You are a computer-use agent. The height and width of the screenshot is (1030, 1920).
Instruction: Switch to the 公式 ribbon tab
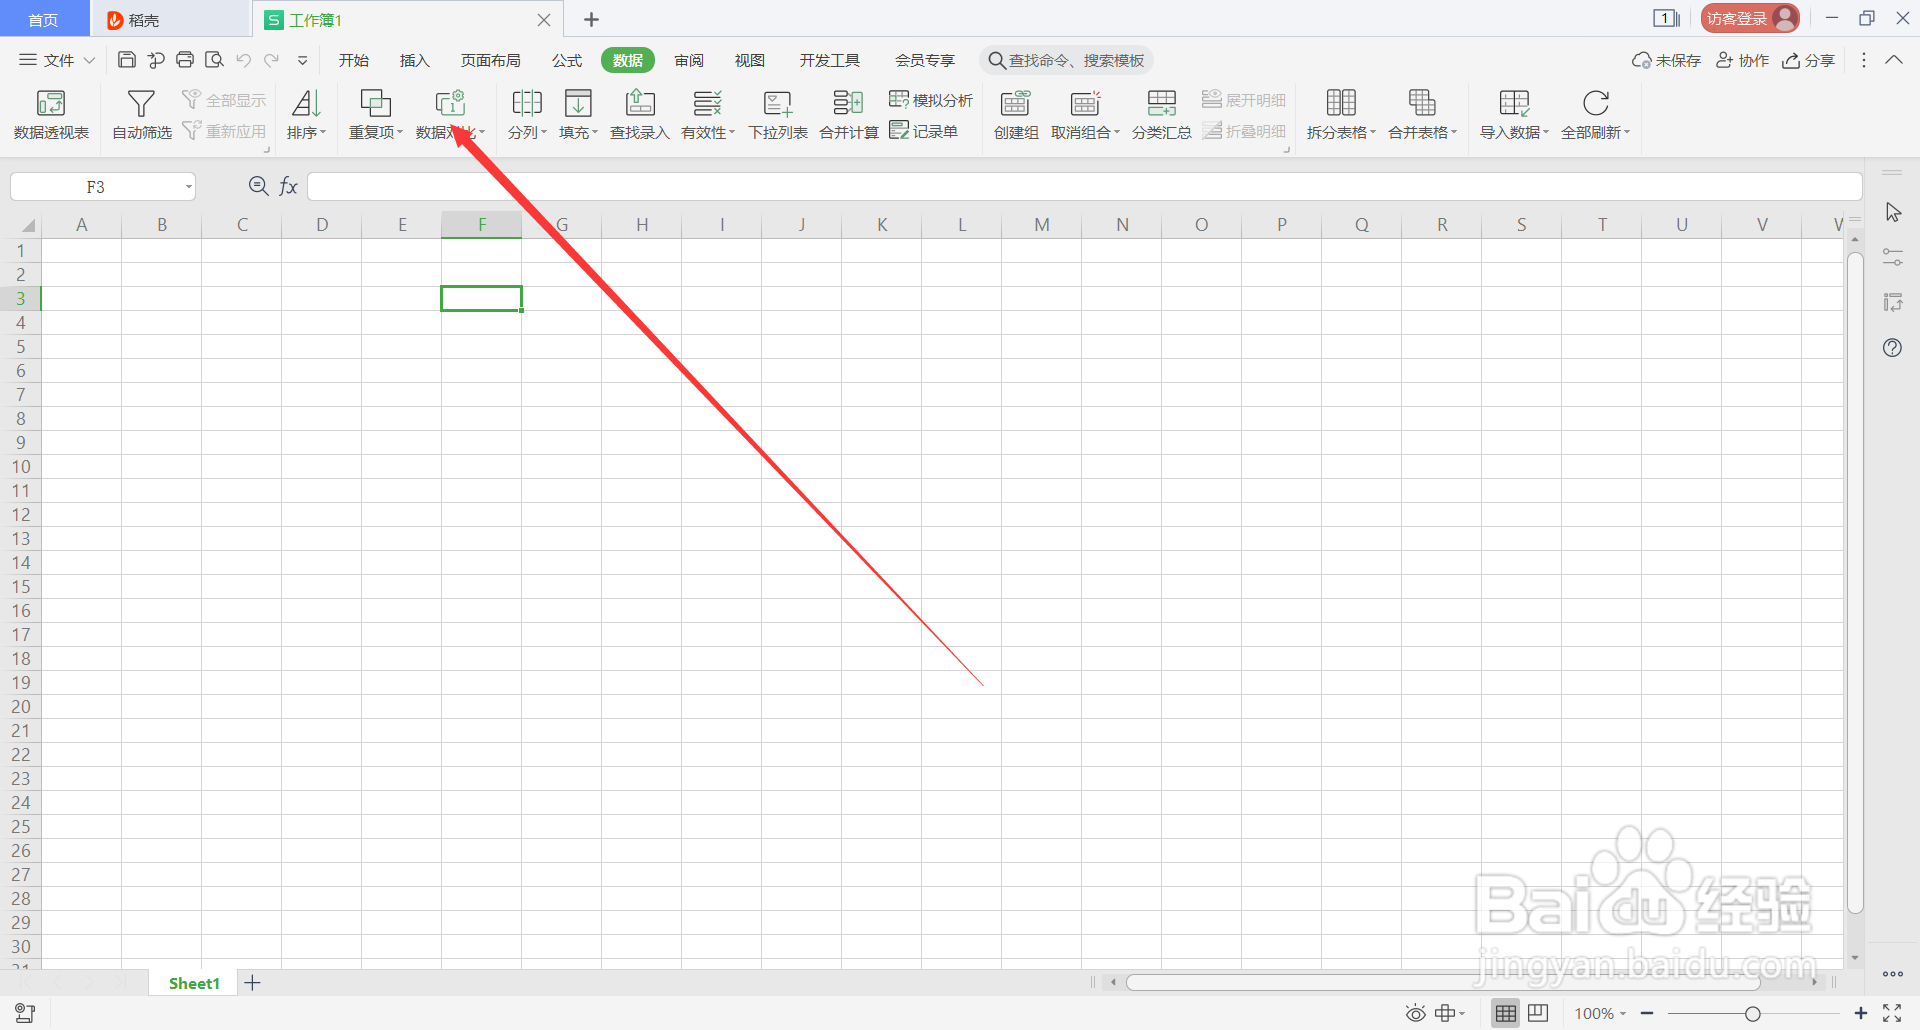point(567,60)
